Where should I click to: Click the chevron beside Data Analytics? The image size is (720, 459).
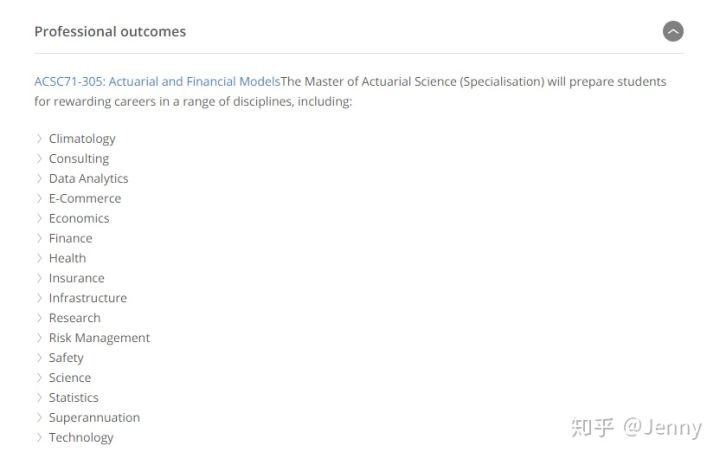(39, 178)
